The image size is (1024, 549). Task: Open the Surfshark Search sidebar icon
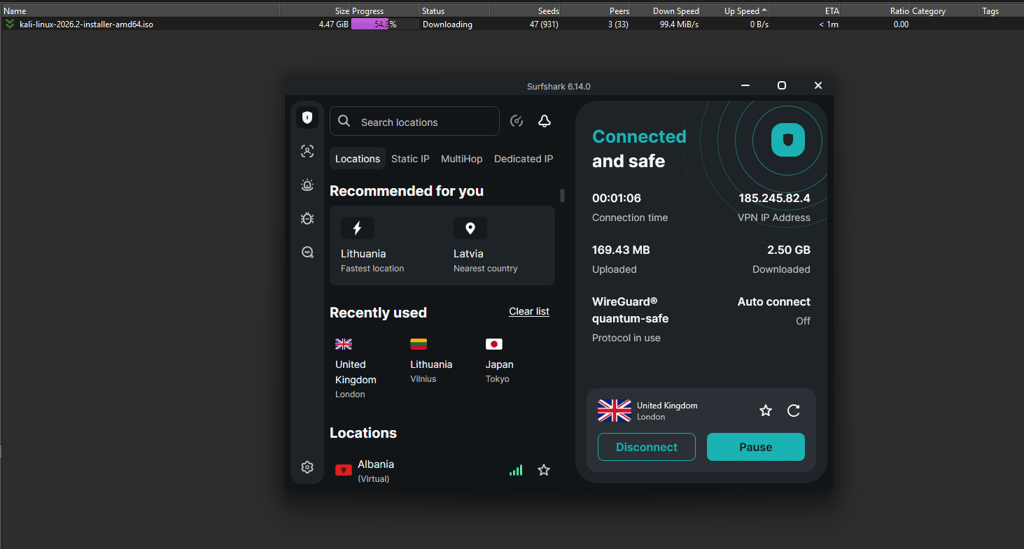click(x=307, y=252)
